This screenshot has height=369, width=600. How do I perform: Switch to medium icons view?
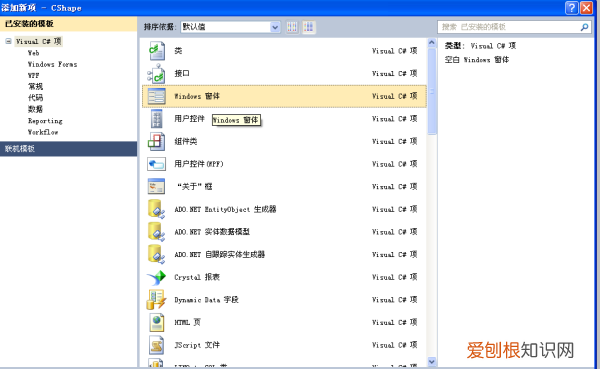pyautogui.click(x=309, y=27)
